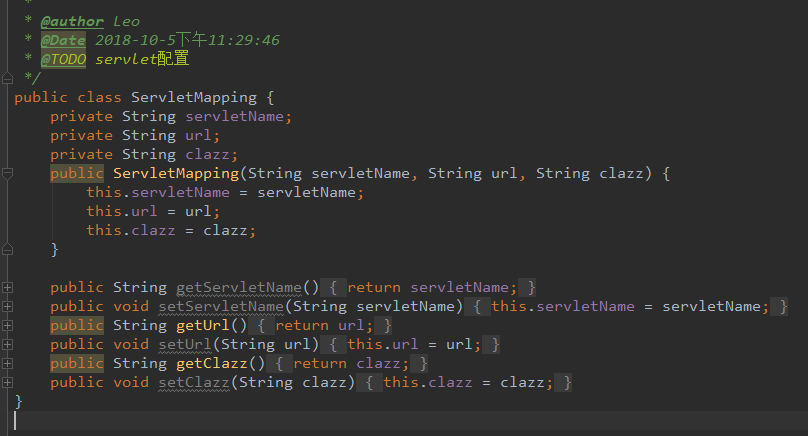Click the author name Leo
808x436 pixels.
coord(126,22)
